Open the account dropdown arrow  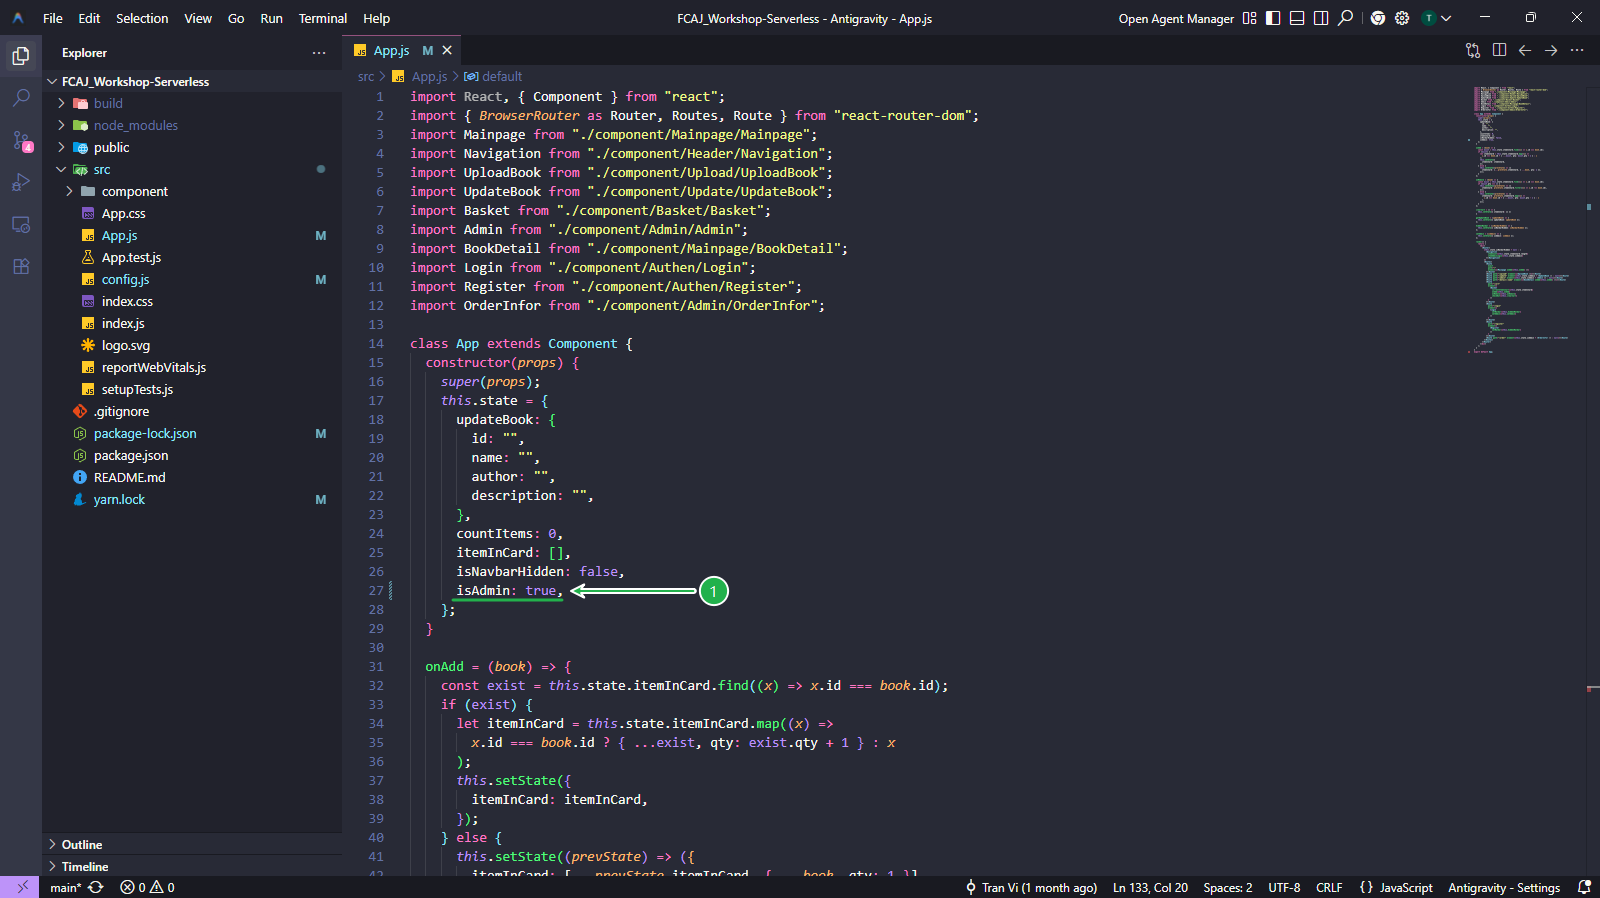tap(1446, 18)
